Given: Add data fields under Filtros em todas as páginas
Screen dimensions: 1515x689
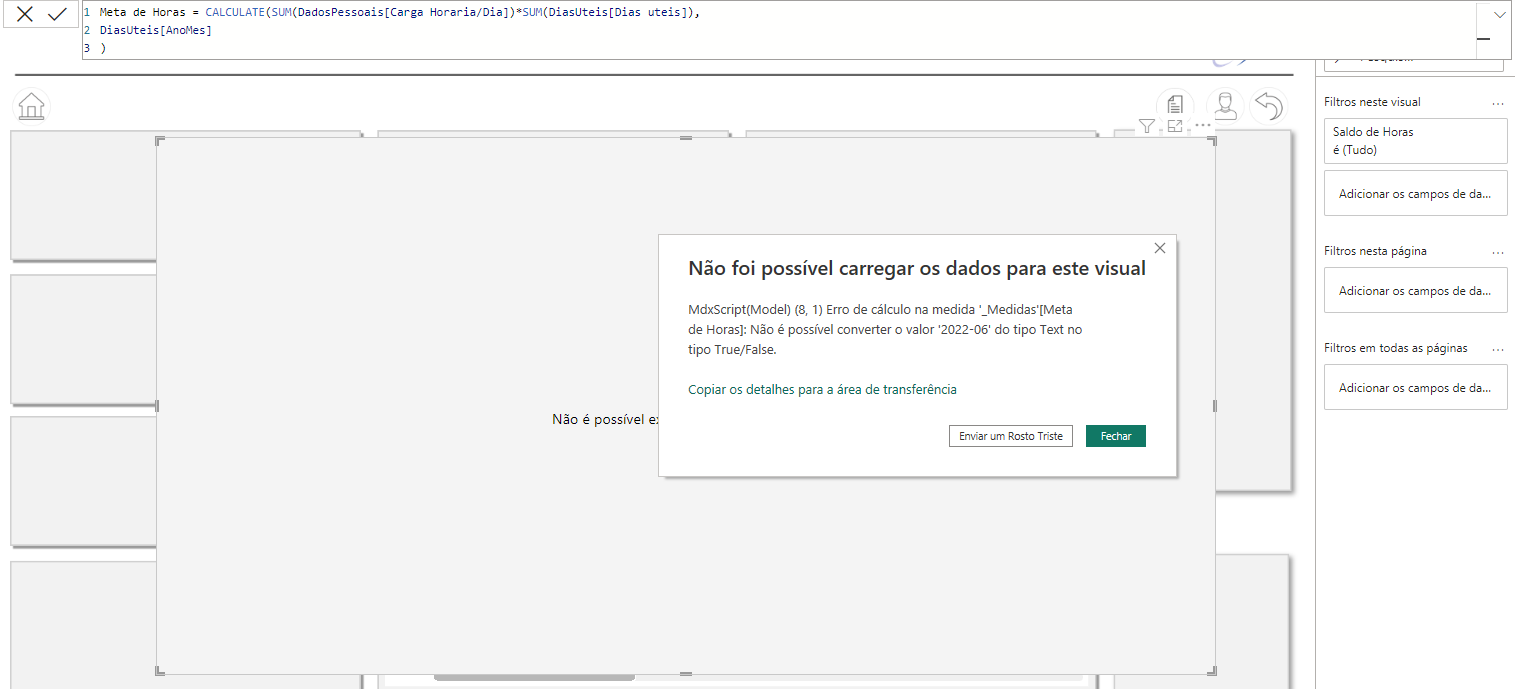Looking at the screenshot, I should tap(1415, 387).
